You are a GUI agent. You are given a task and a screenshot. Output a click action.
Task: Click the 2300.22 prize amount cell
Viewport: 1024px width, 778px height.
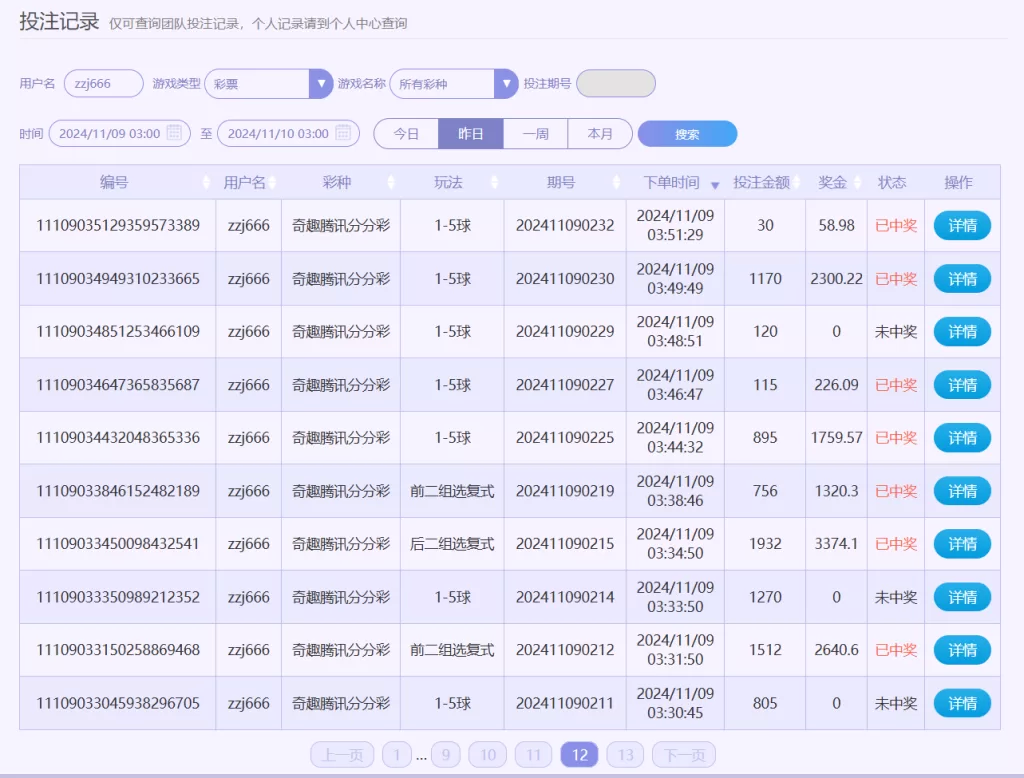point(837,279)
